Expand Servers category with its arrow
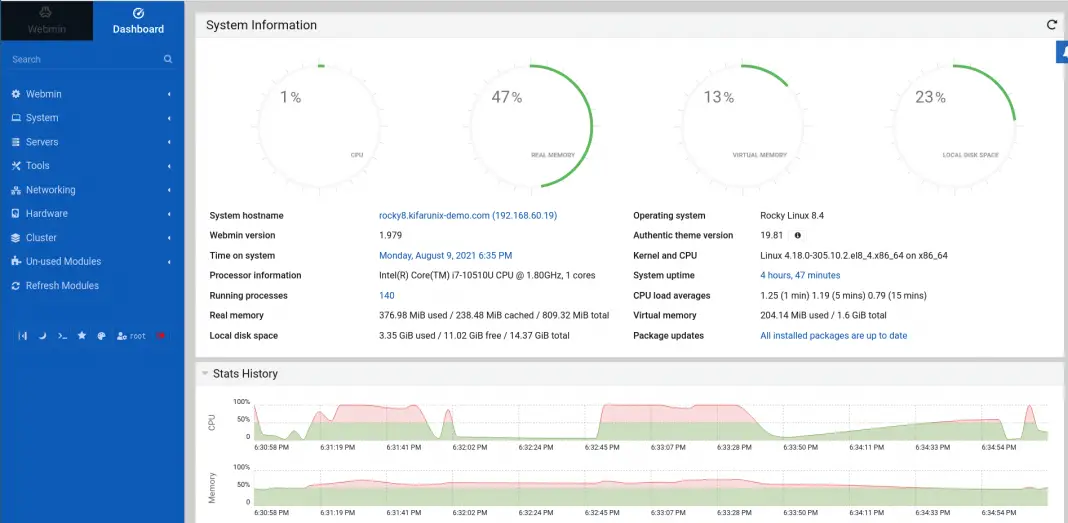This screenshot has width=1068, height=523. (169, 142)
